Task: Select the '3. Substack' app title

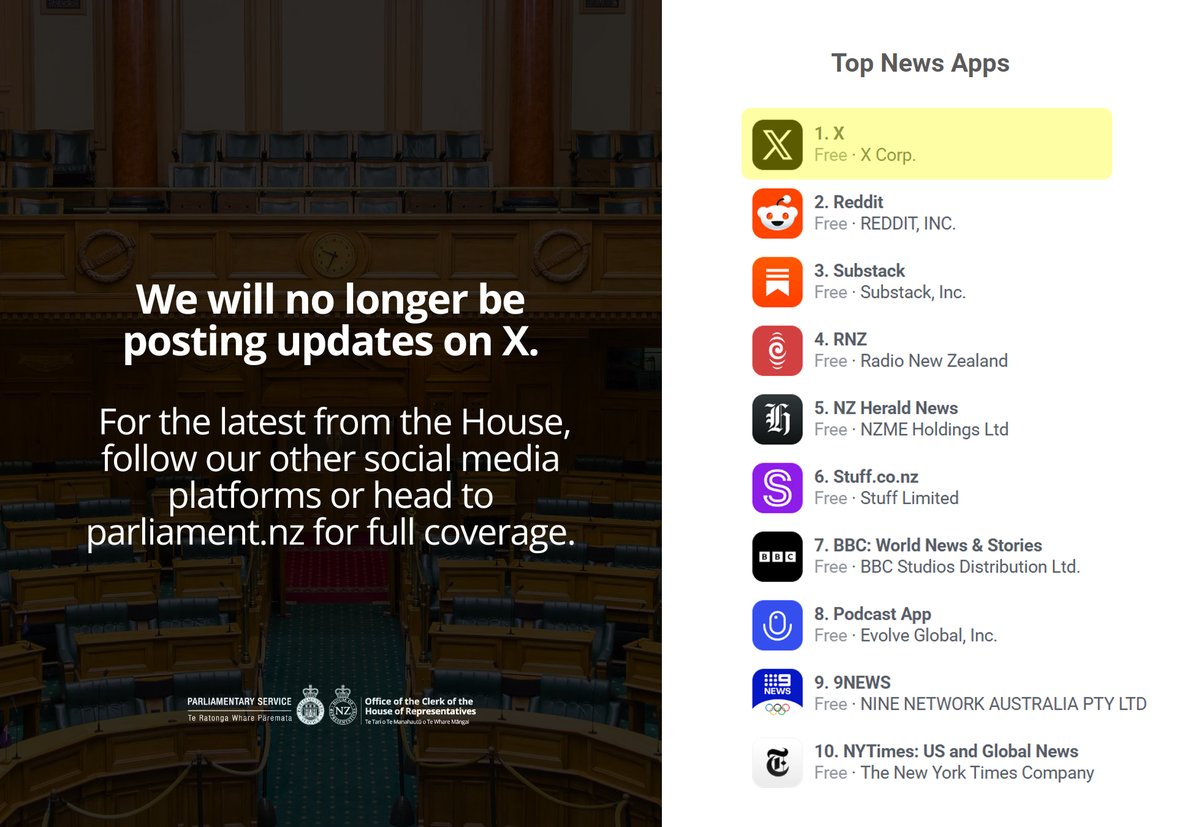Action: [x=859, y=271]
